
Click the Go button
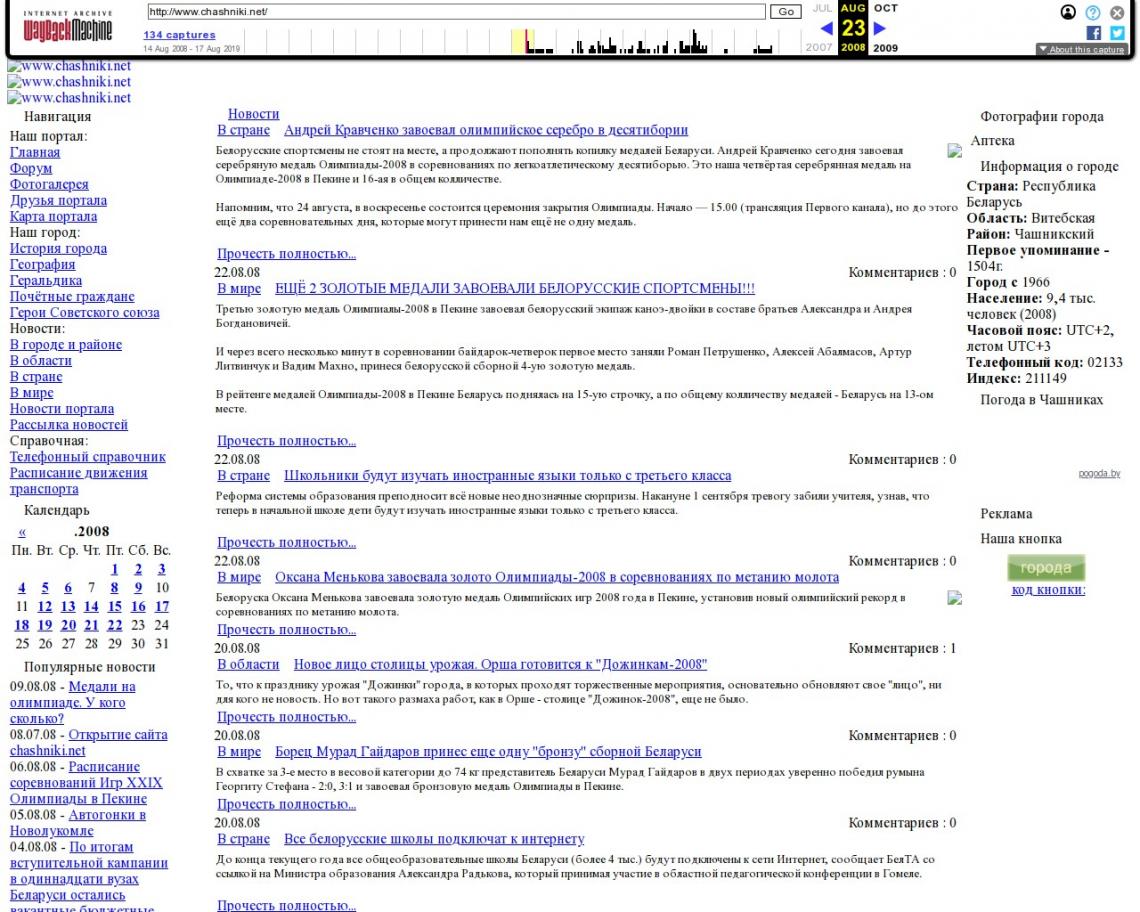pyautogui.click(x=786, y=12)
